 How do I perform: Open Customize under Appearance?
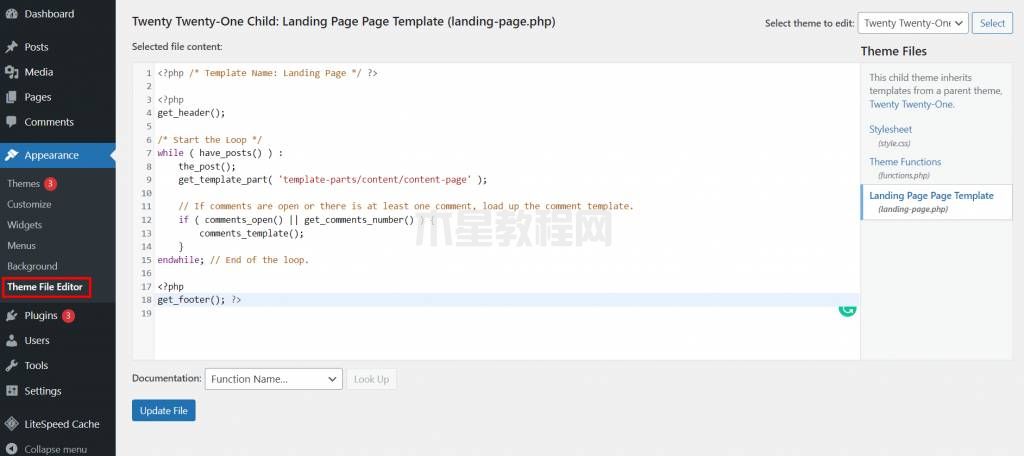point(29,204)
